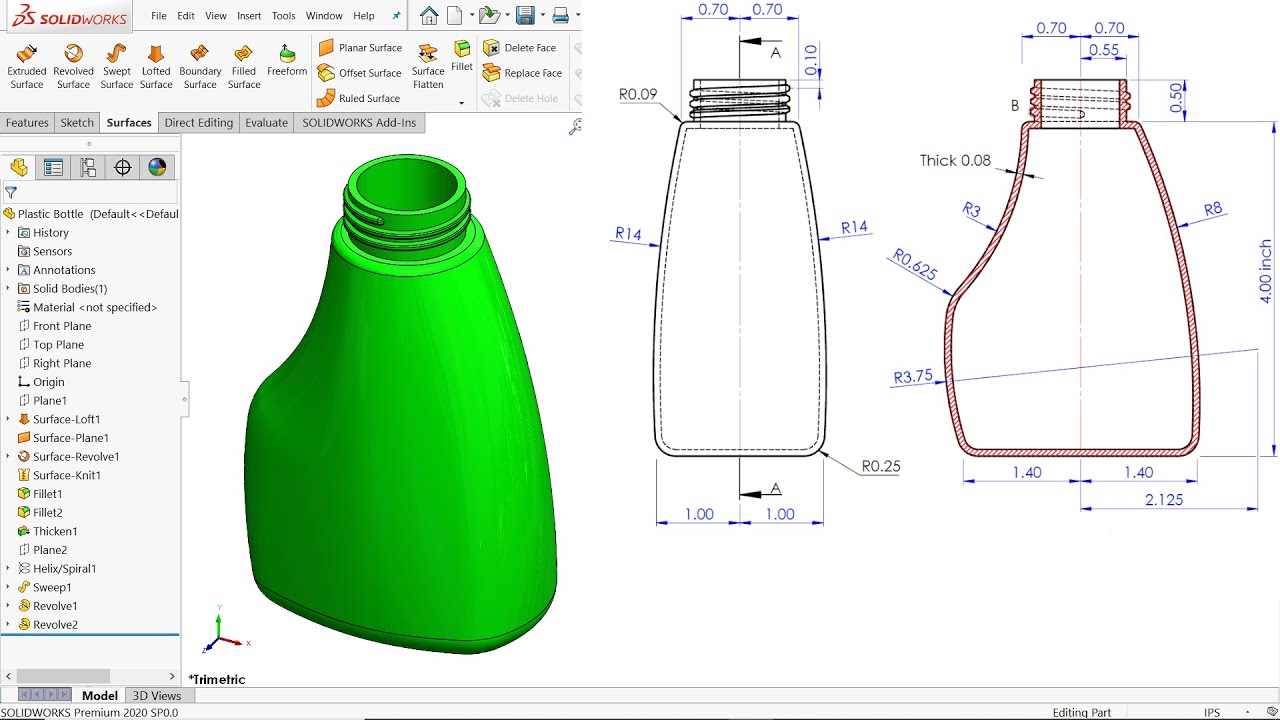Image resolution: width=1280 pixels, height=720 pixels.
Task: Expand the Surface-Loft1 feature
Action: pos(8,419)
